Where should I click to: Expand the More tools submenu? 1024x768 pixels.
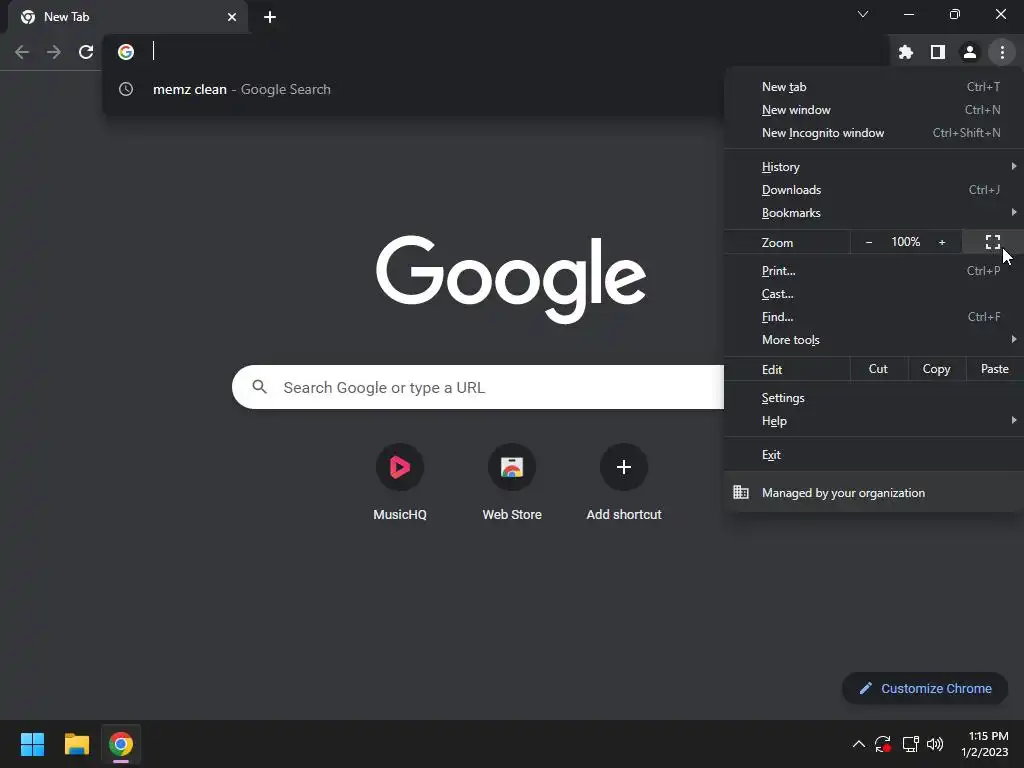pyautogui.click(x=874, y=340)
